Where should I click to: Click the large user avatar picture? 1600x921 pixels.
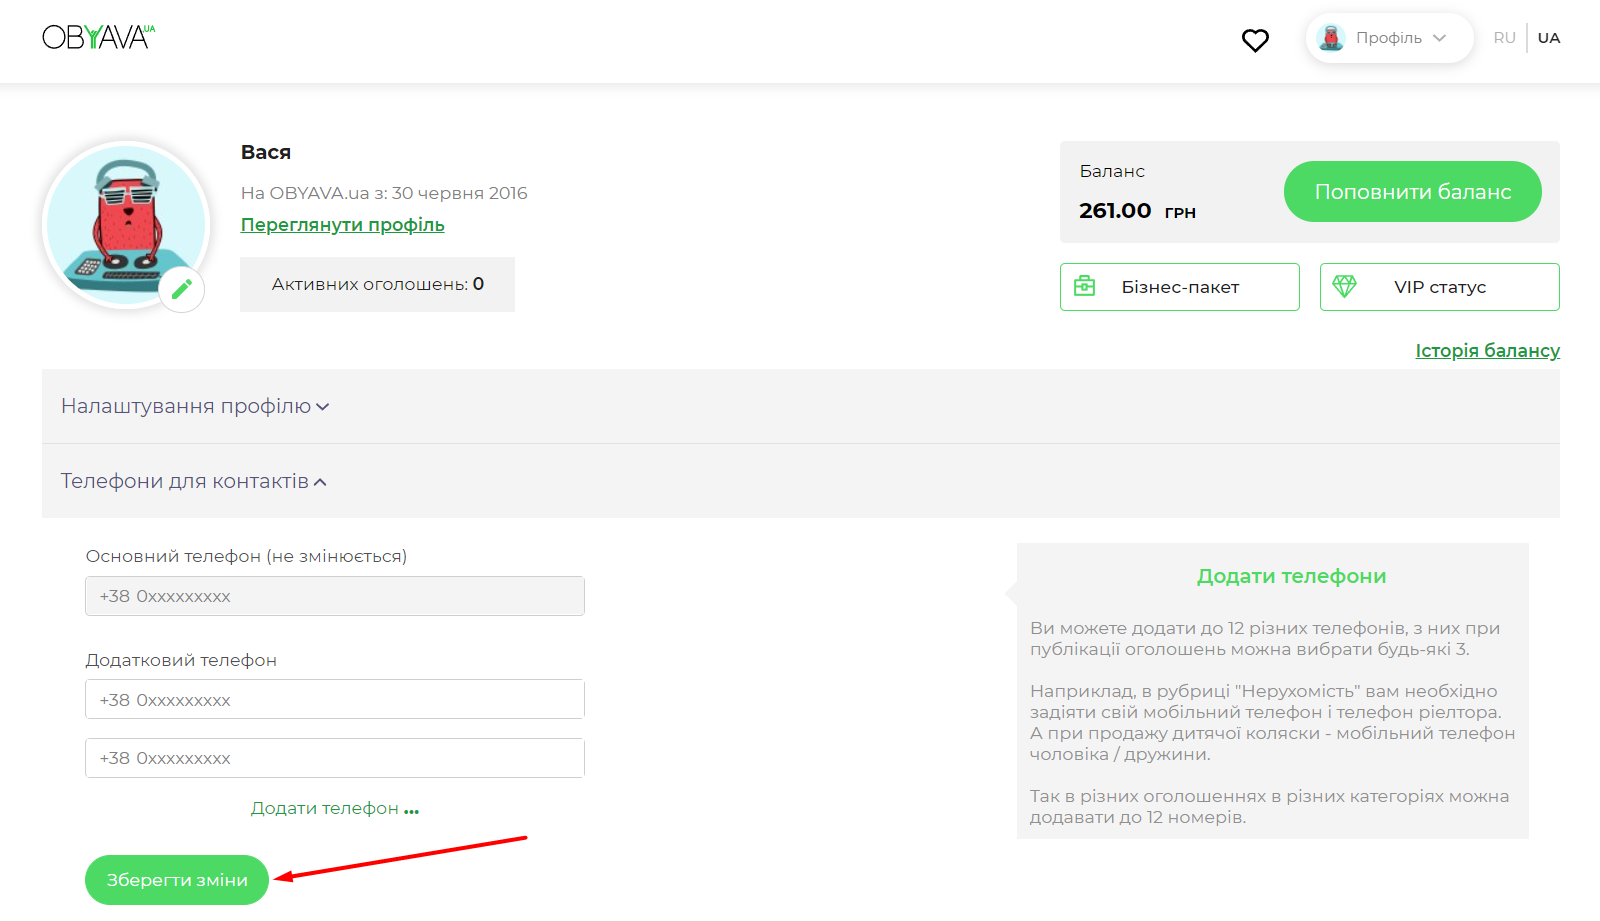point(125,224)
